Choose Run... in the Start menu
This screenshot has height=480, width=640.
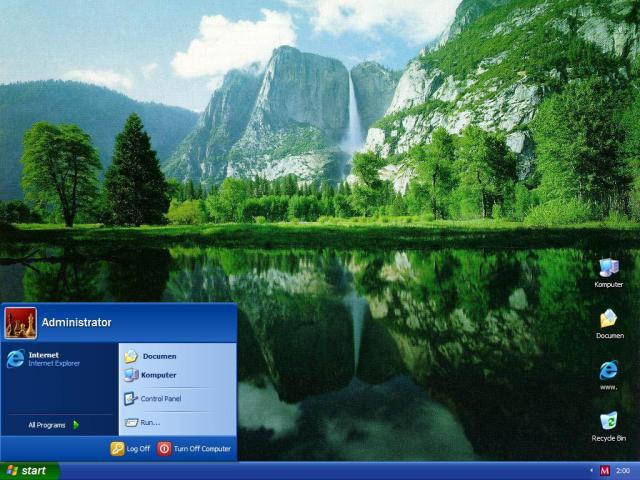[142, 422]
